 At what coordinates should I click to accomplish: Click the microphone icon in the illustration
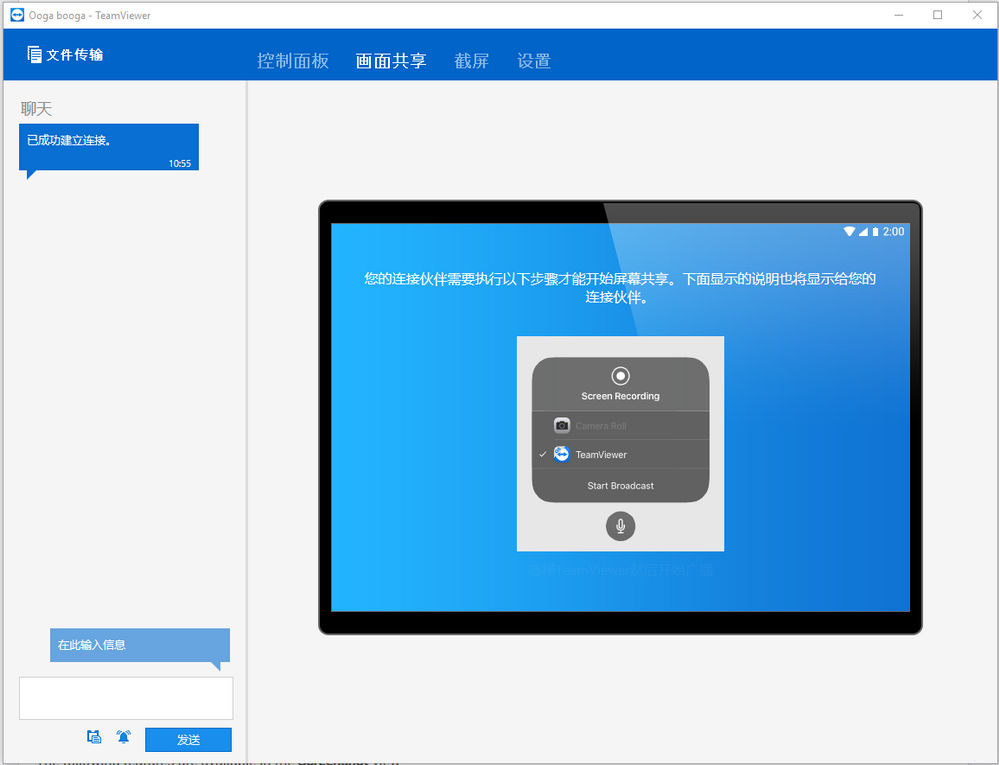coord(620,526)
